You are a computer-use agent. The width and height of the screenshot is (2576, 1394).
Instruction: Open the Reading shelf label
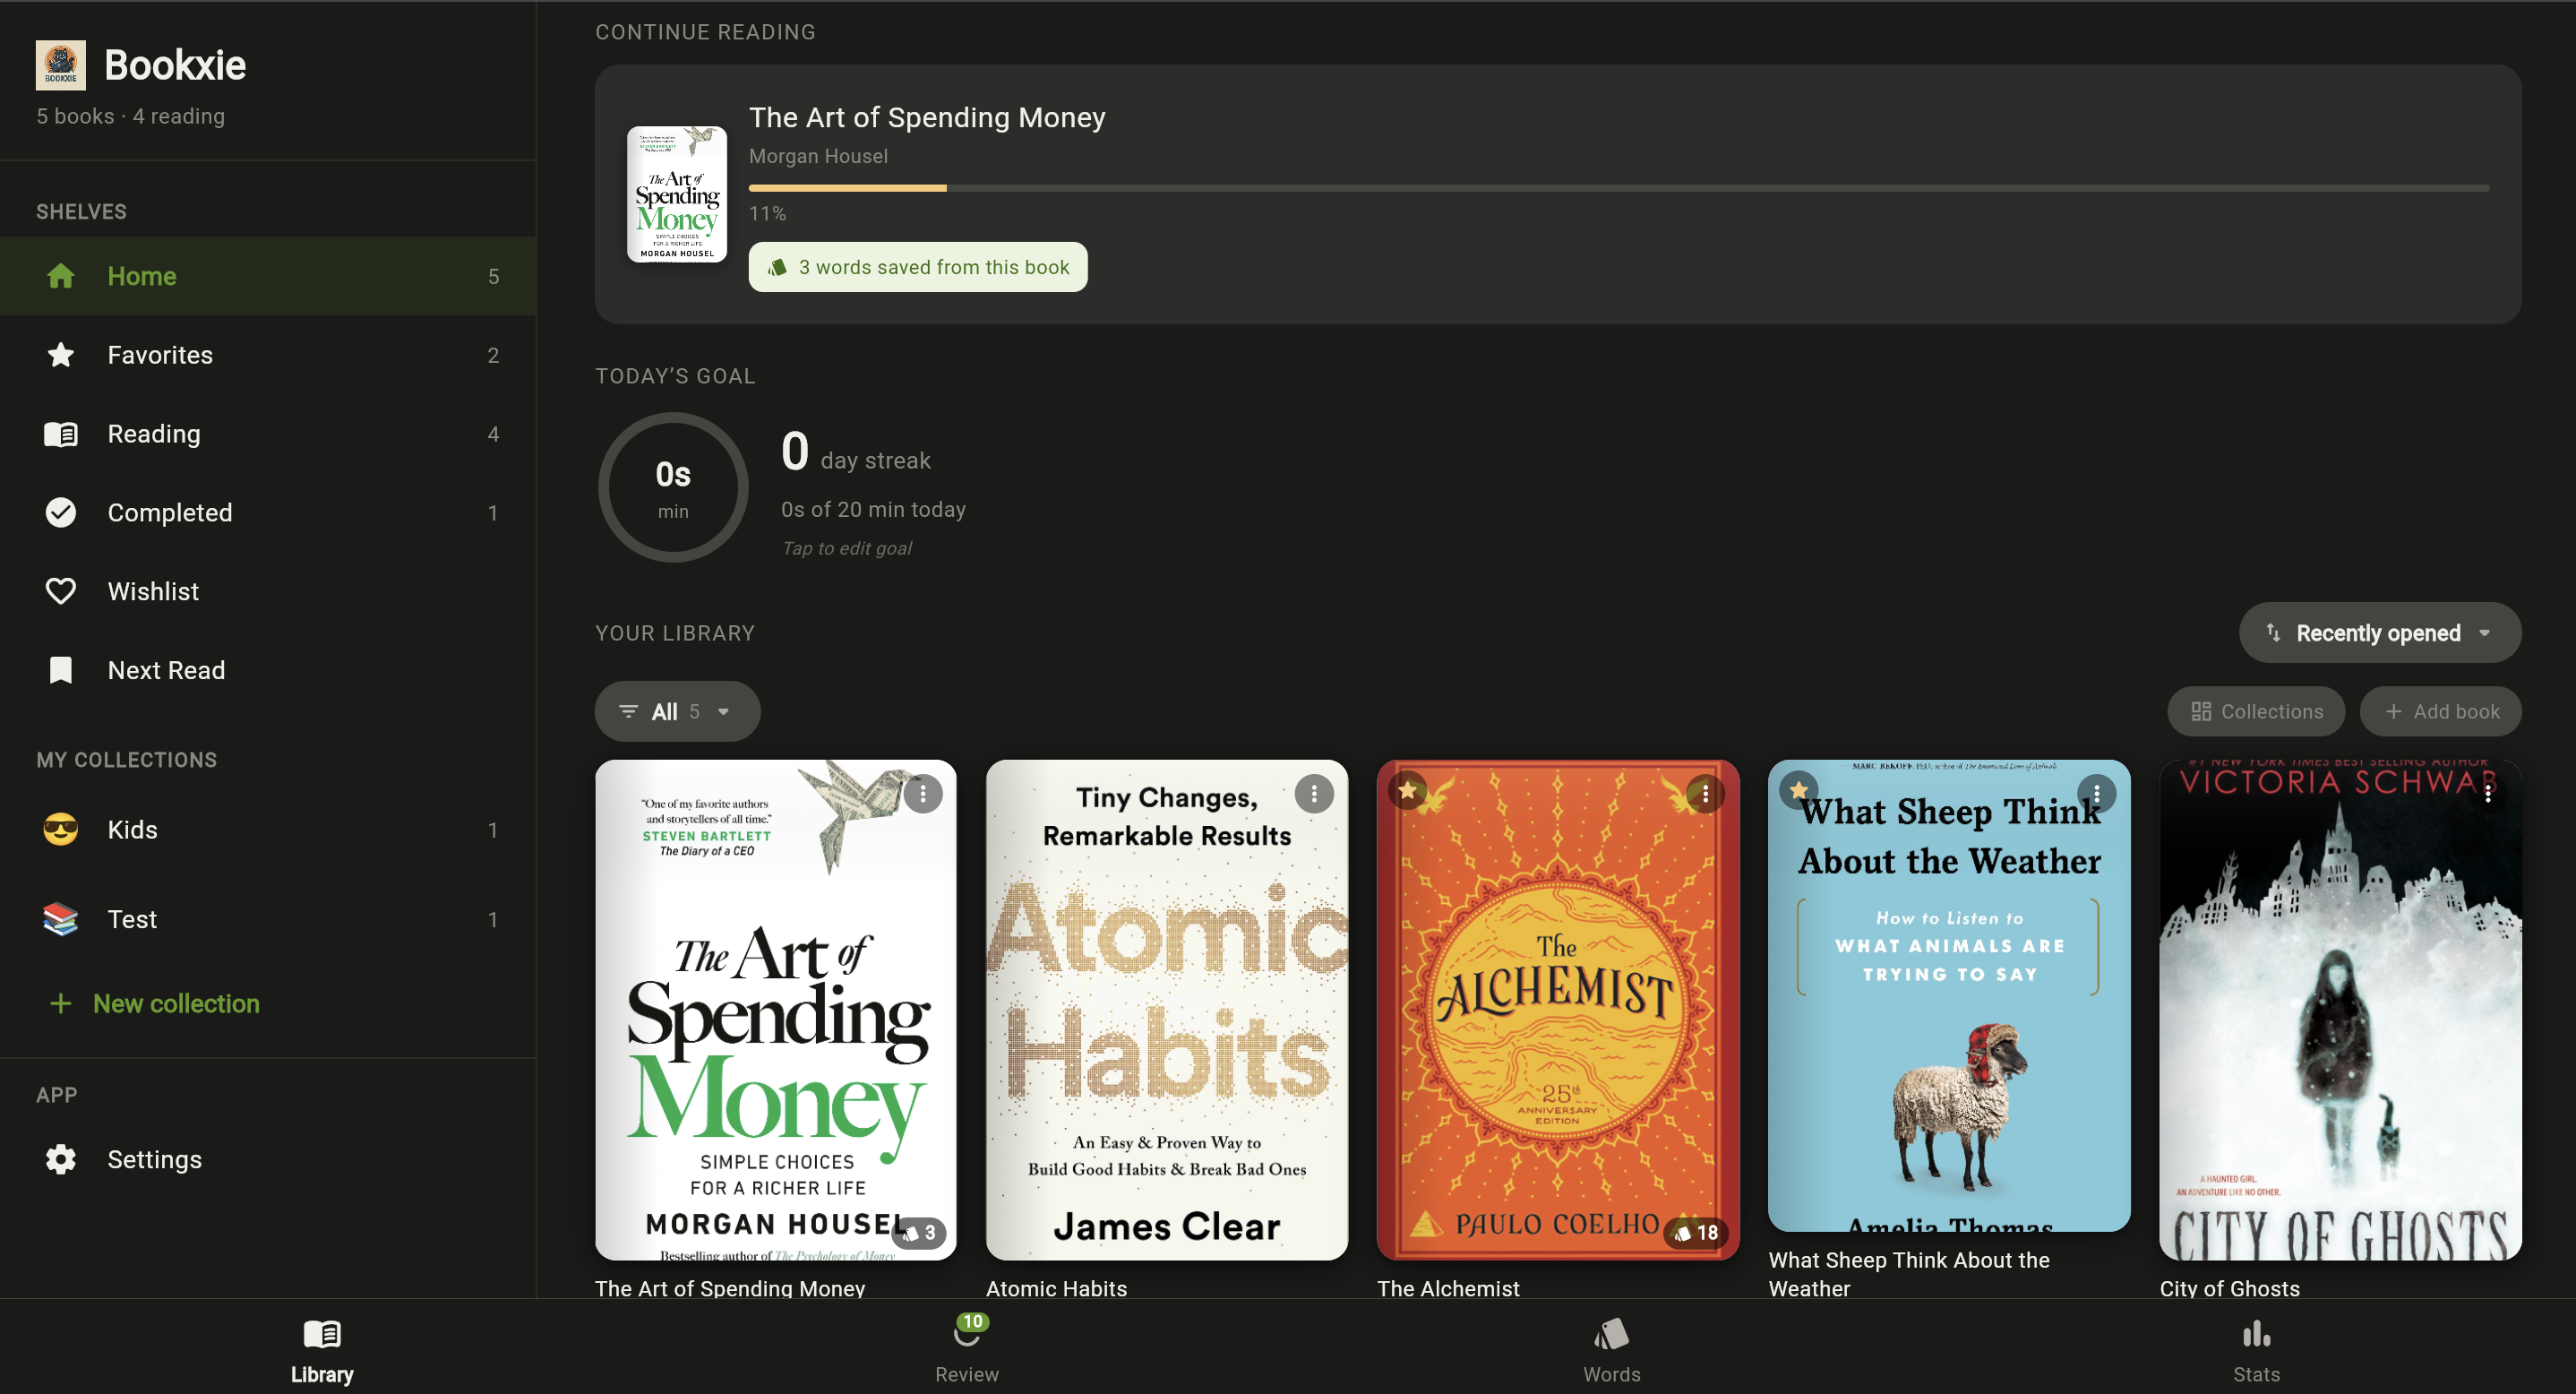click(x=154, y=434)
